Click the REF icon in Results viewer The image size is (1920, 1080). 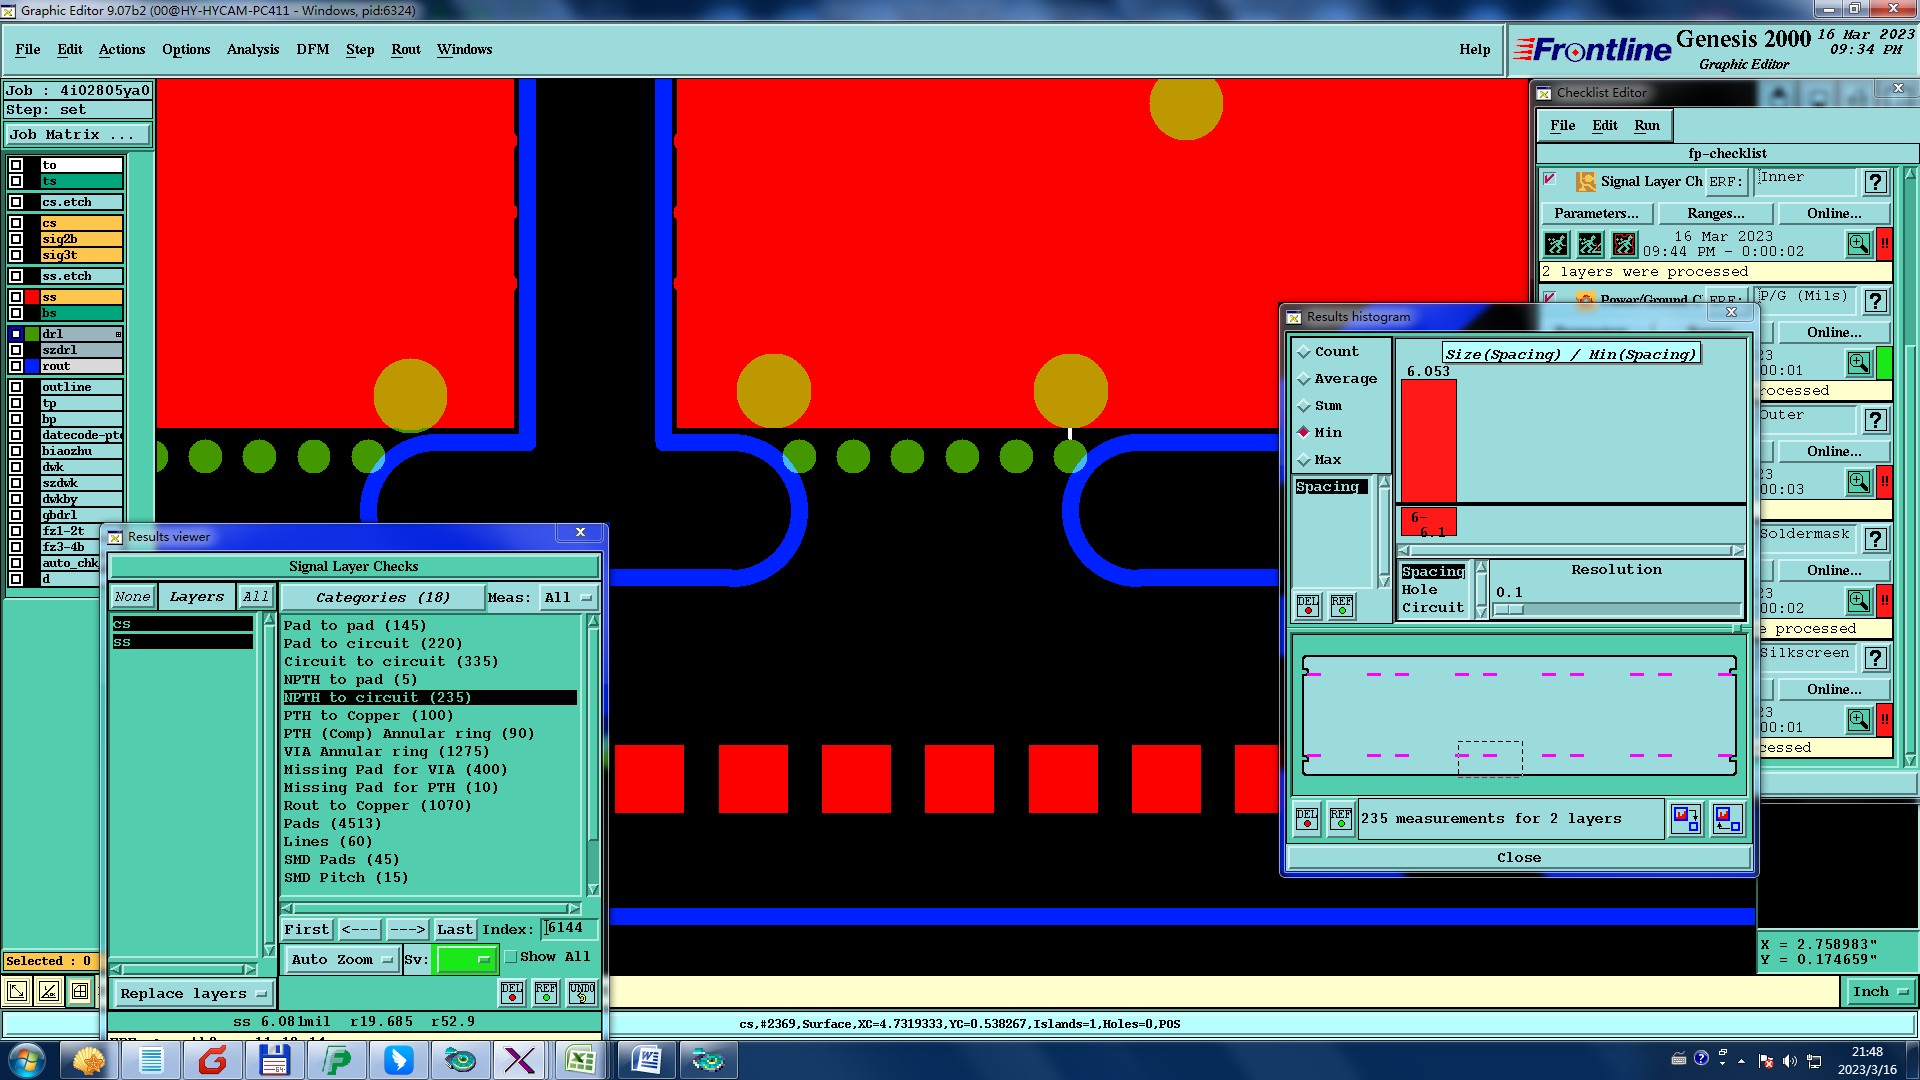[546, 992]
